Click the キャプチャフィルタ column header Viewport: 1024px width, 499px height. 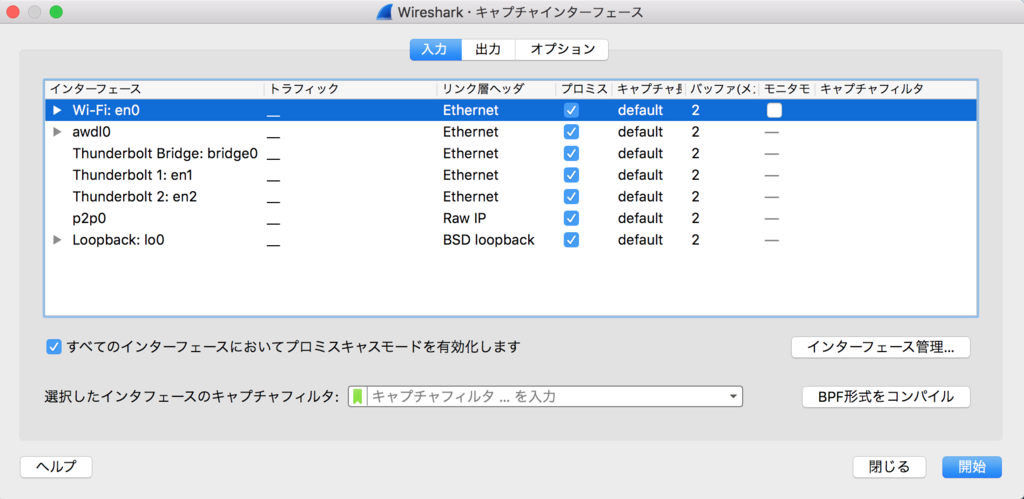[x=895, y=89]
